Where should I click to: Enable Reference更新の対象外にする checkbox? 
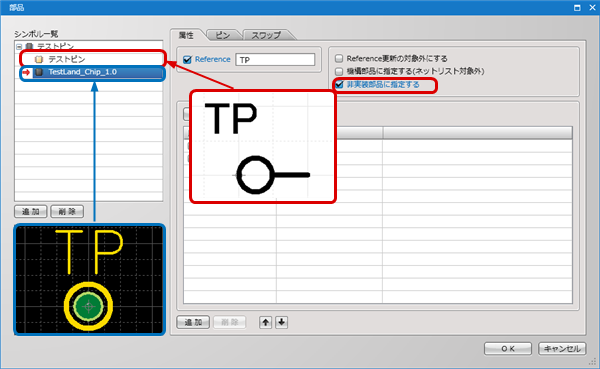coord(339,59)
